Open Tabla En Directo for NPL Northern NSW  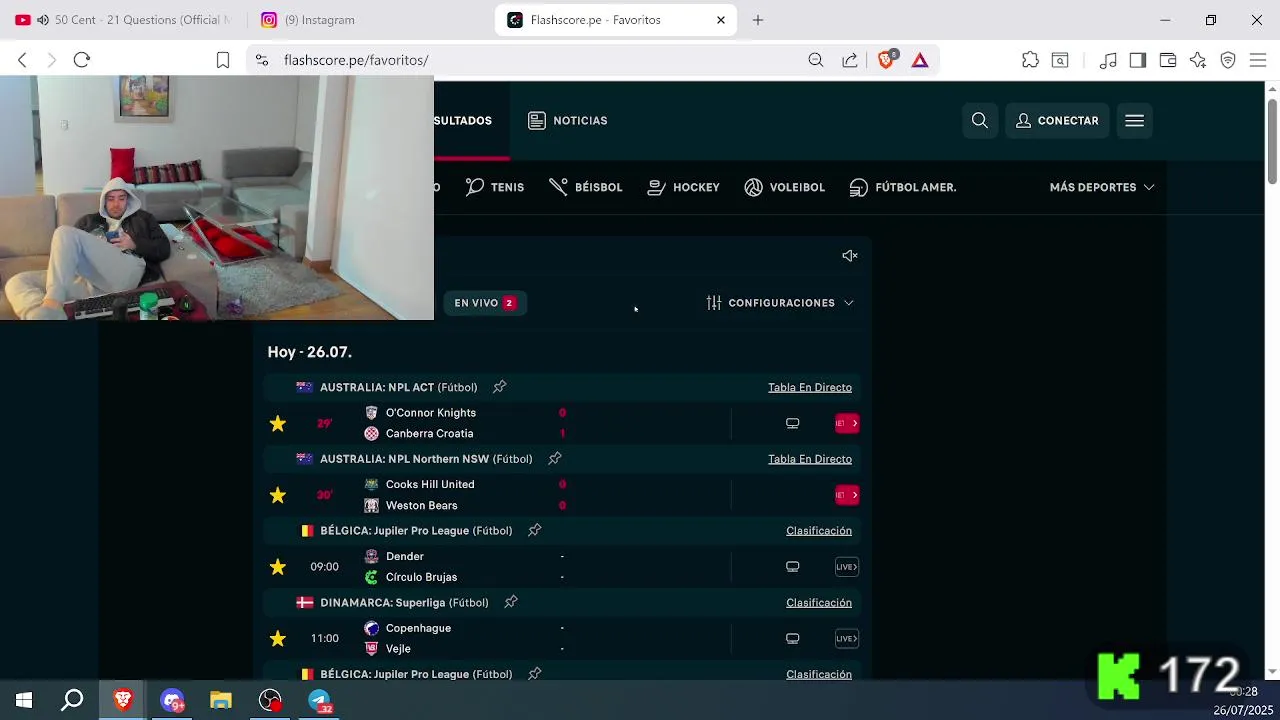(810, 459)
